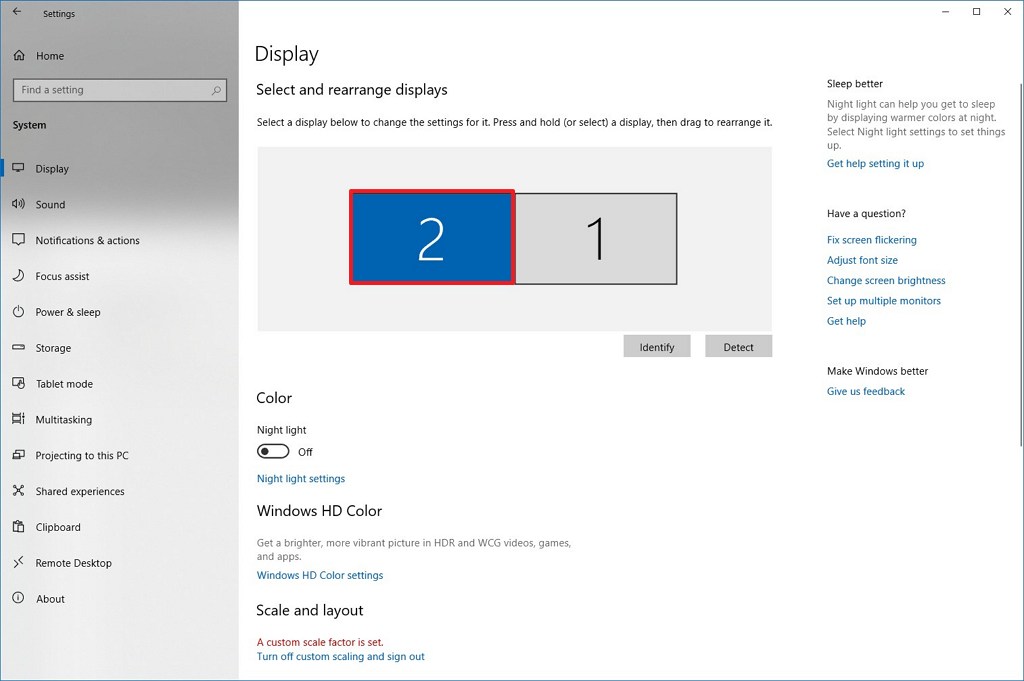
Task: Click the Multitasking icon
Action: point(18,419)
